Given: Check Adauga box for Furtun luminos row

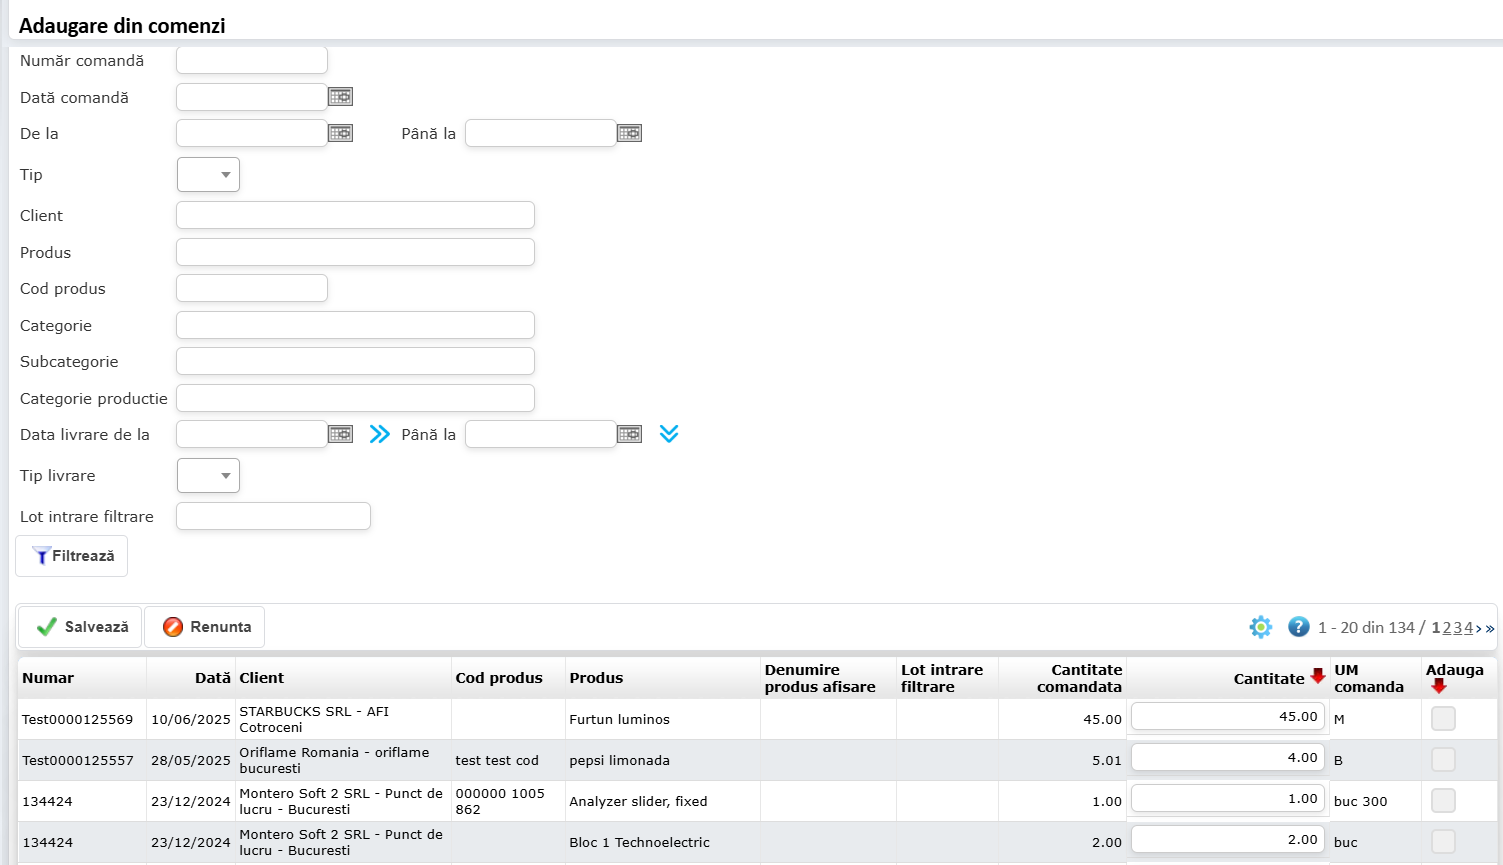Looking at the screenshot, I should click(1442, 718).
